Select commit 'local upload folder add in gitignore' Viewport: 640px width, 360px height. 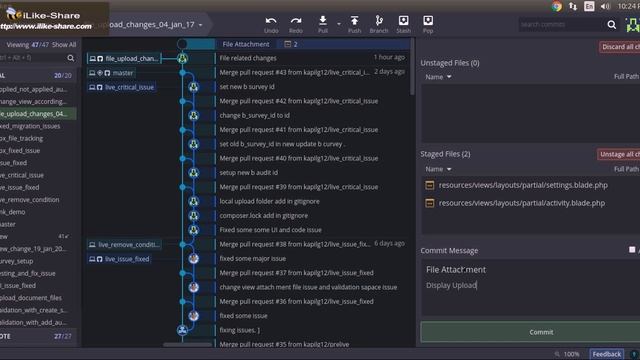pyautogui.click(x=269, y=201)
